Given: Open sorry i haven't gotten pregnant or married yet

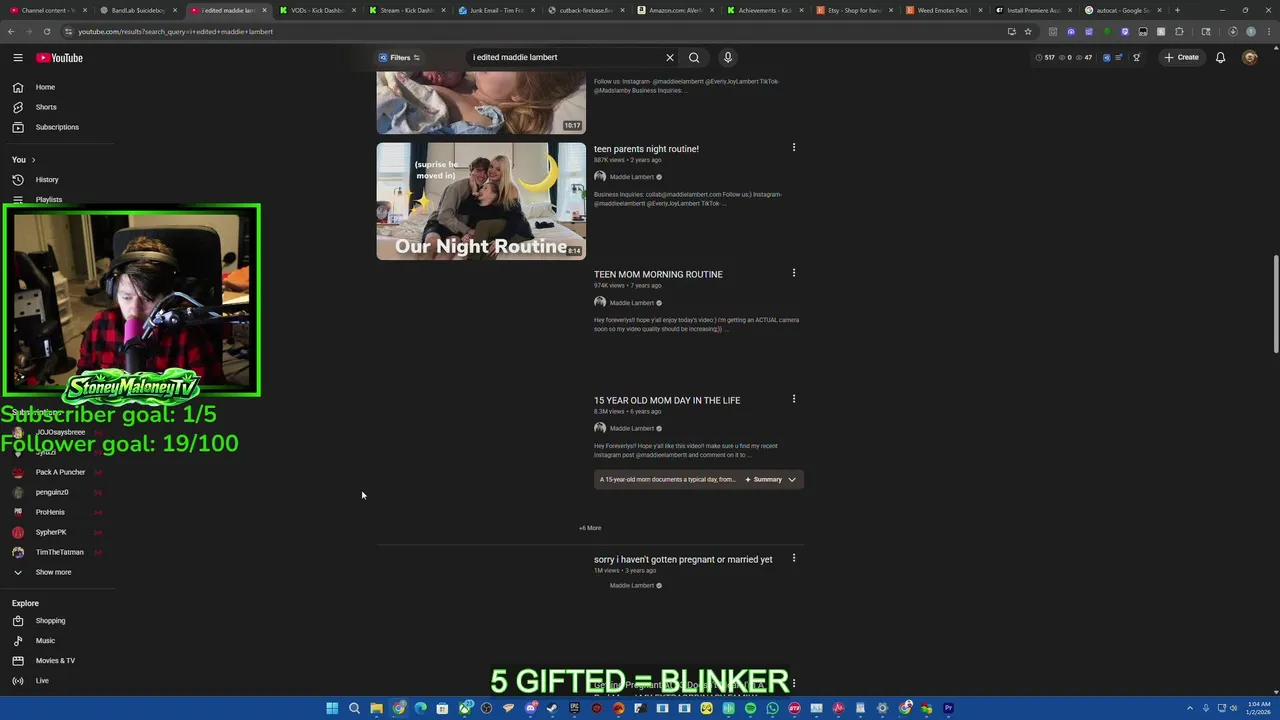Looking at the screenshot, I should click(683, 559).
